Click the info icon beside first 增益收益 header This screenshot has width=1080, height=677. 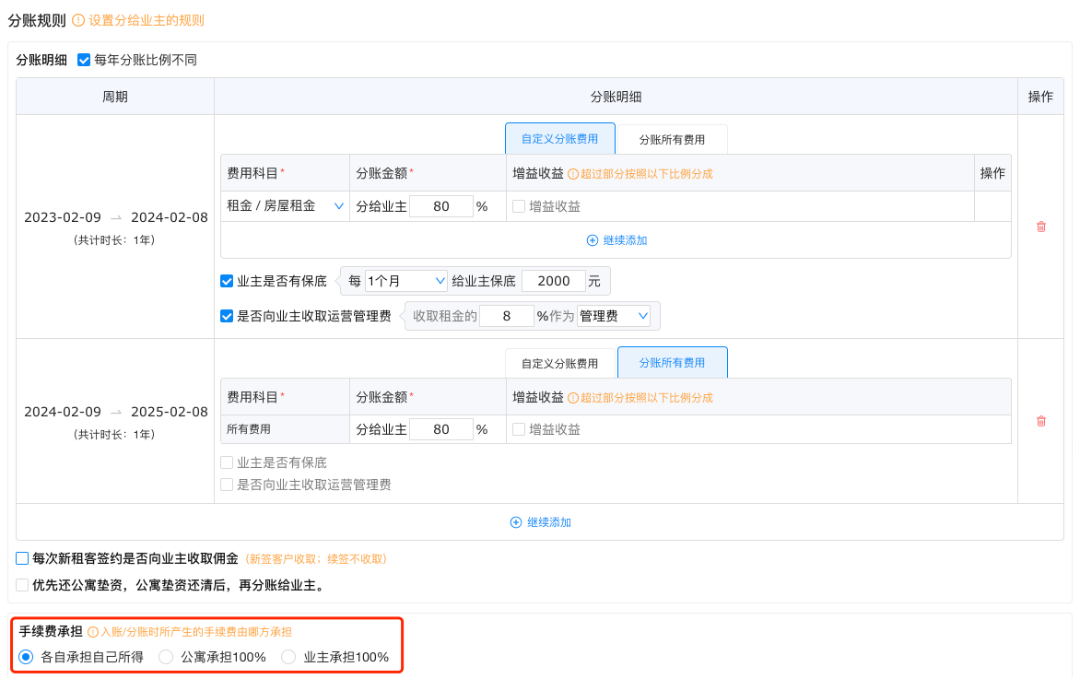572,174
